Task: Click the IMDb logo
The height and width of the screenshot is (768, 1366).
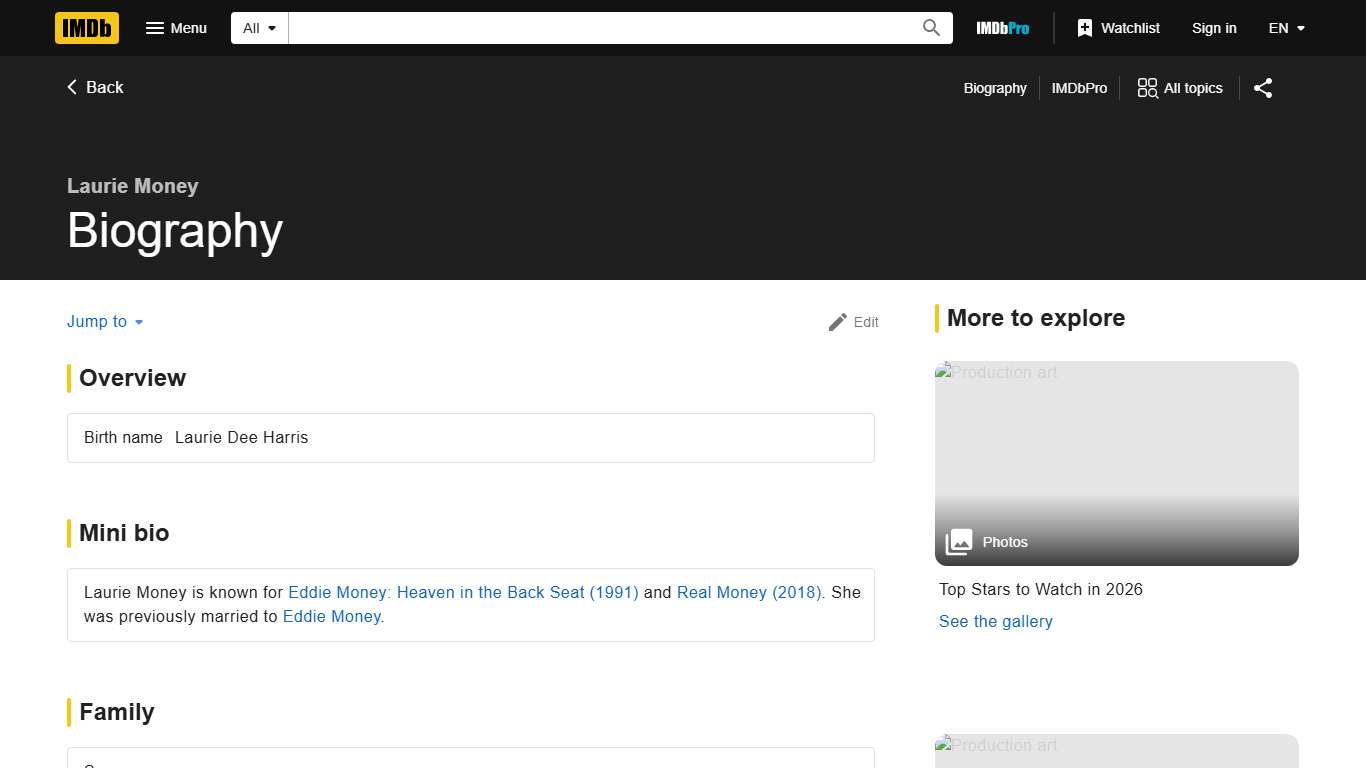Action: (x=86, y=28)
